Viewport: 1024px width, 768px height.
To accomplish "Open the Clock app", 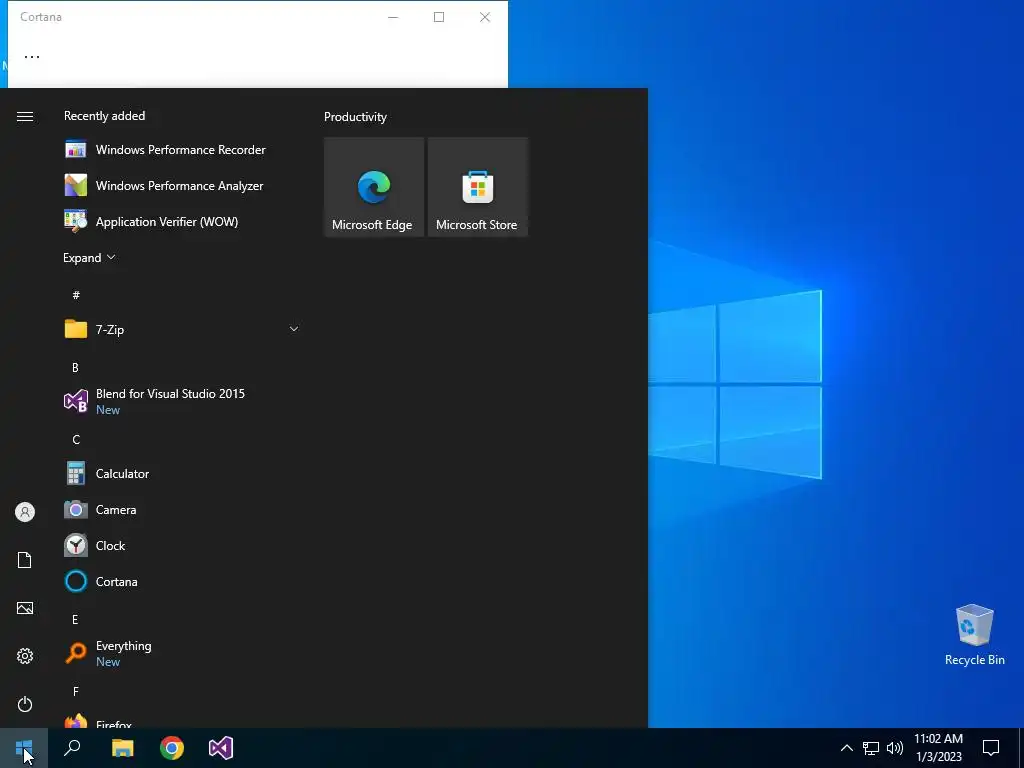I will [182, 545].
